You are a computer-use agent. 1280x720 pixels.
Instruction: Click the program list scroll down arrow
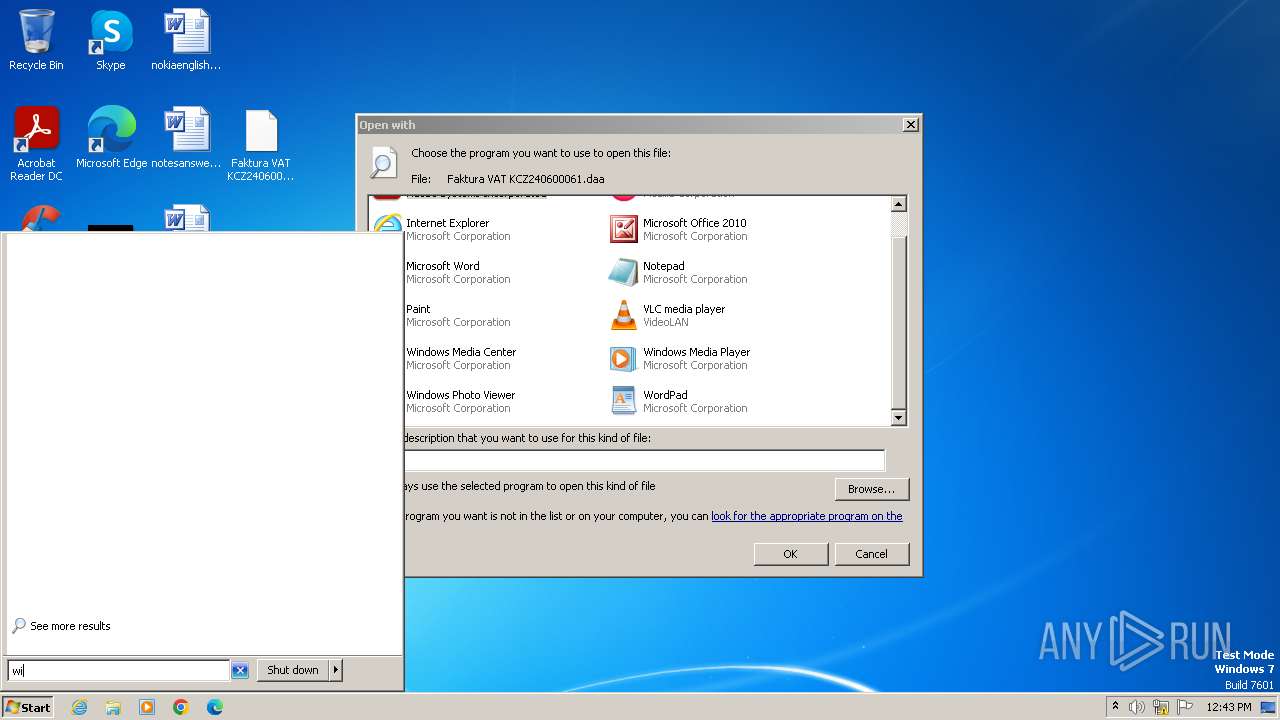898,418
